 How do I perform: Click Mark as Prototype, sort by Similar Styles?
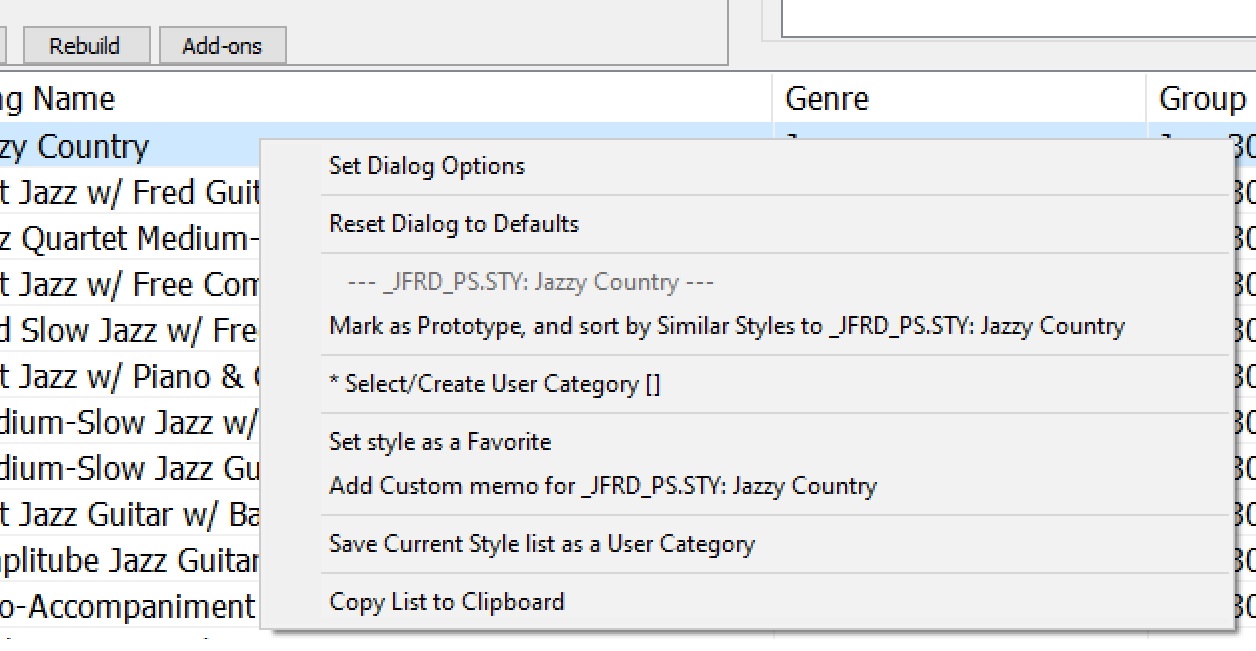click(726, 326)
